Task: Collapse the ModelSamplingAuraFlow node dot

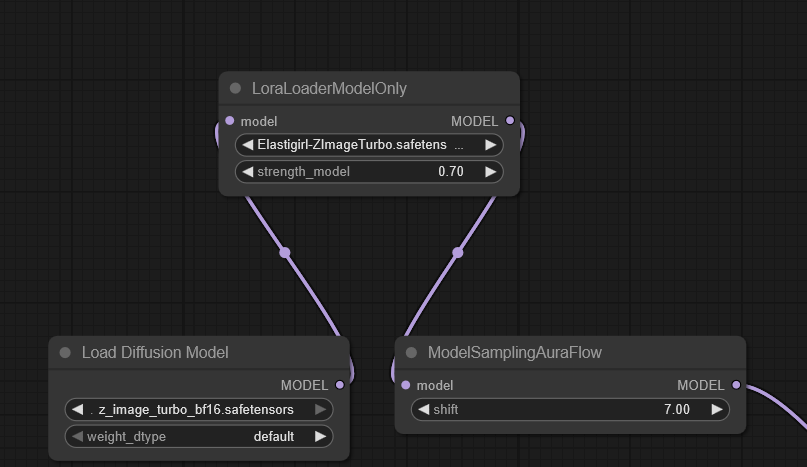Action: (411, 352)
